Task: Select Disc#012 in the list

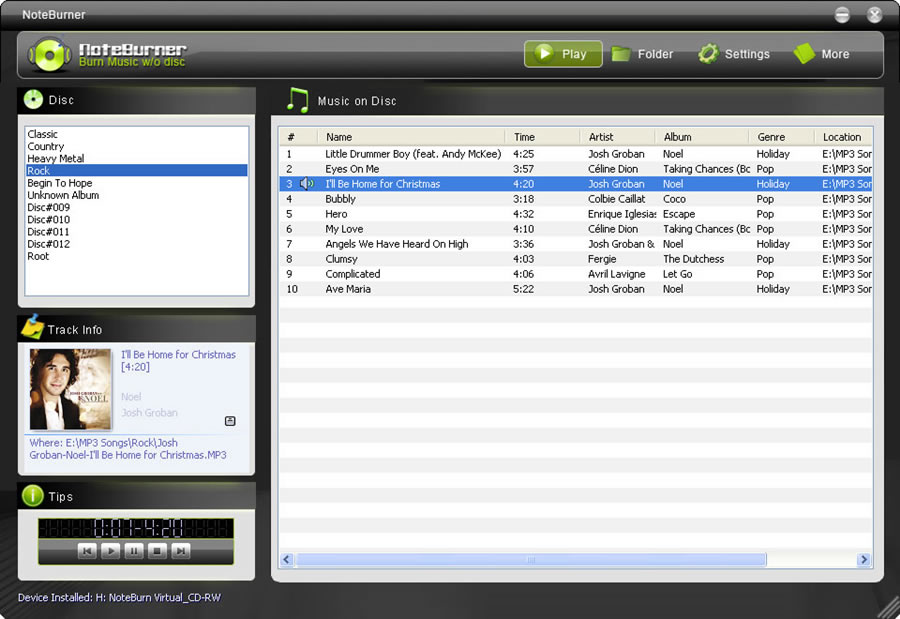Action: 137,244
